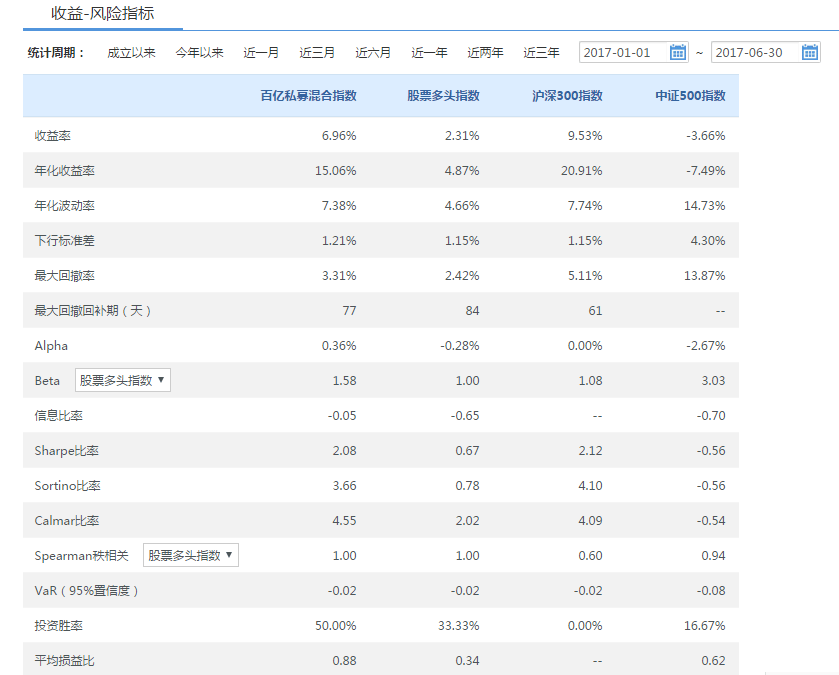Click the 最大回撤回补期（天）row label
The width and height of the screenshot is (839, 675).
pyautogui.click(x=93, y=311)
